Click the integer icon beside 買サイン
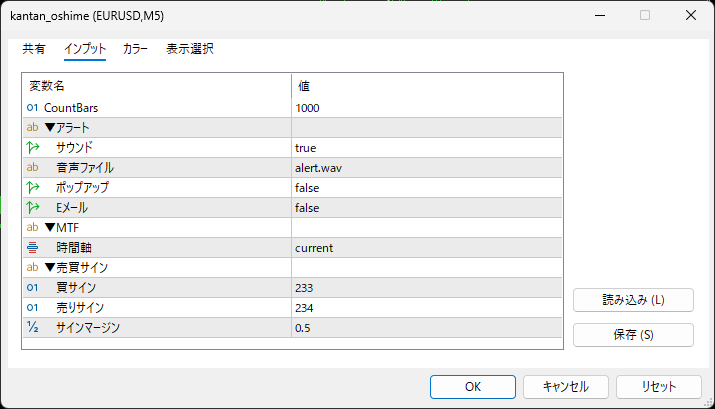The image size is (715, 409). coord(32,287)
